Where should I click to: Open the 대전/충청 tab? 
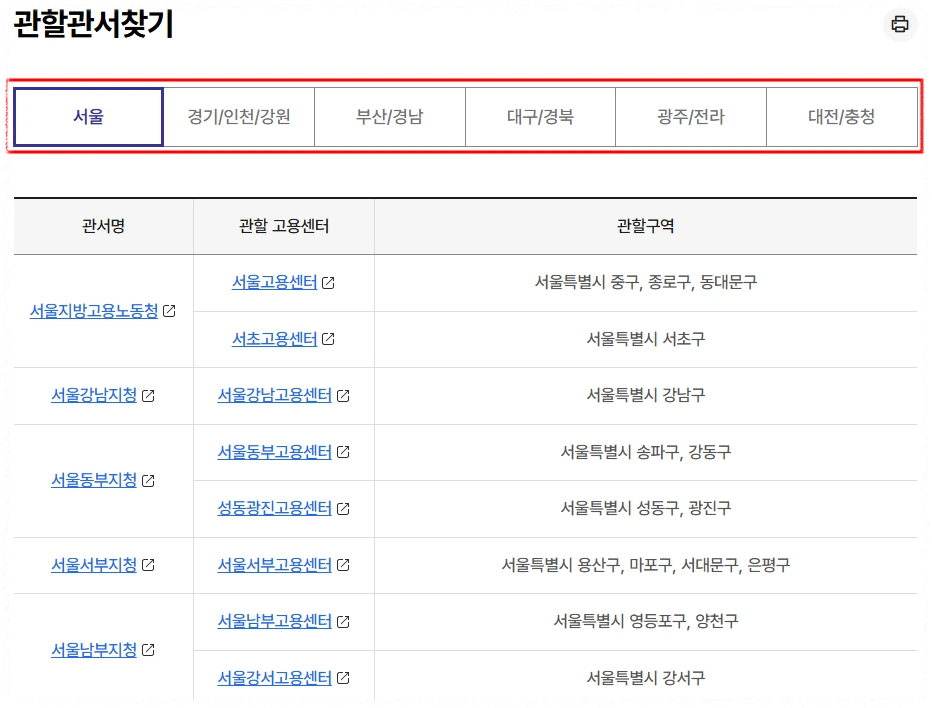842,116
